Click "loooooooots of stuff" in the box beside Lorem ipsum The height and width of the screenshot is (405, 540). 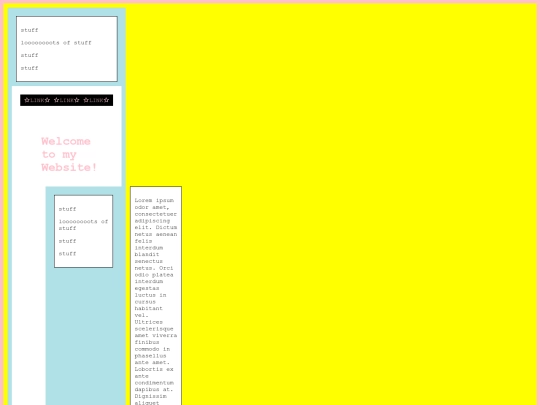pos(83,225)
